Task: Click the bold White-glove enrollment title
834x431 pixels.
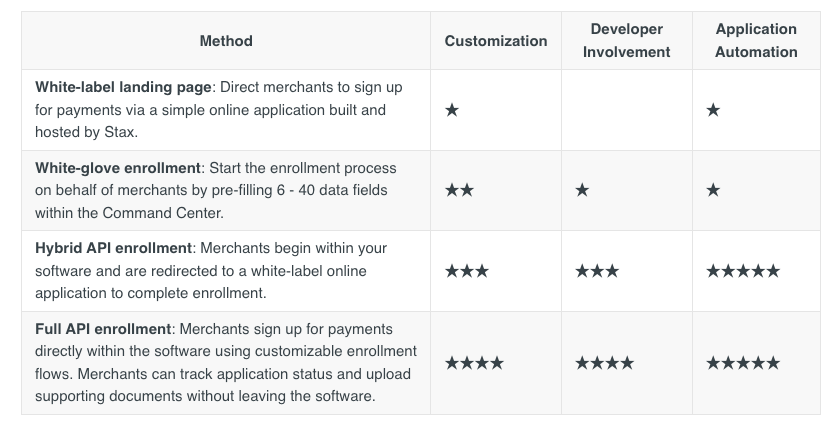Action: (x=118, y=168)
